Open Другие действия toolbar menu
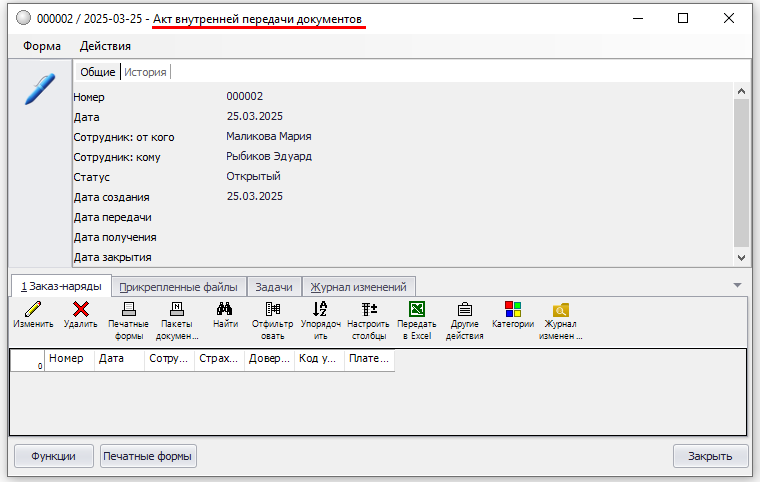This screenshot has height=482, width=760. pyautogui.click(x=465, y=310)
